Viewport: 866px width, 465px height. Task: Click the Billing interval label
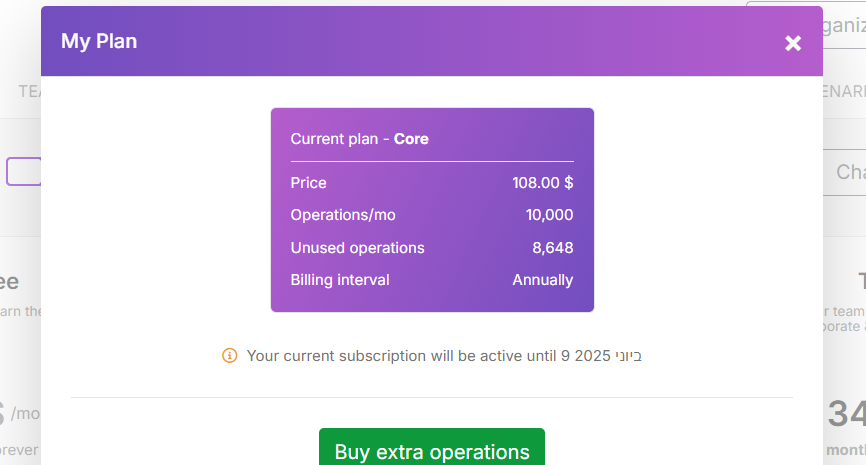click(340, 280)
